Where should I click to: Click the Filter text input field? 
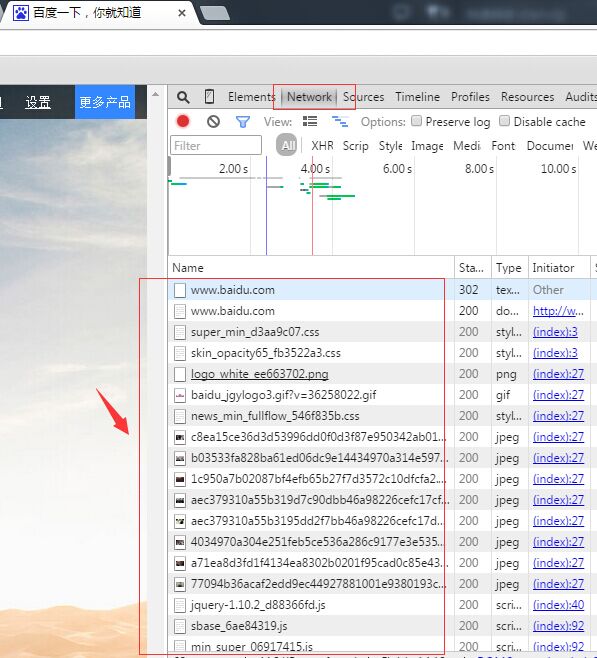click(216, 146)
